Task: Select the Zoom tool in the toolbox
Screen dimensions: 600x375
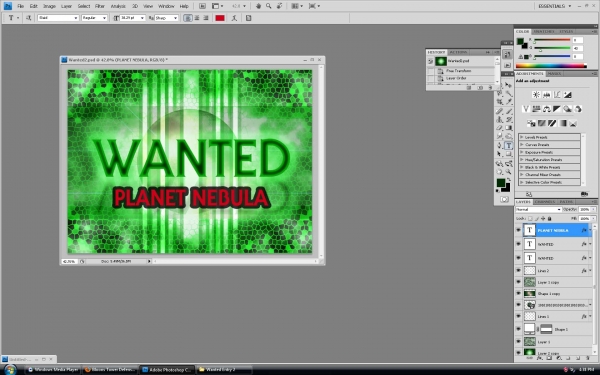Action: 509,172
